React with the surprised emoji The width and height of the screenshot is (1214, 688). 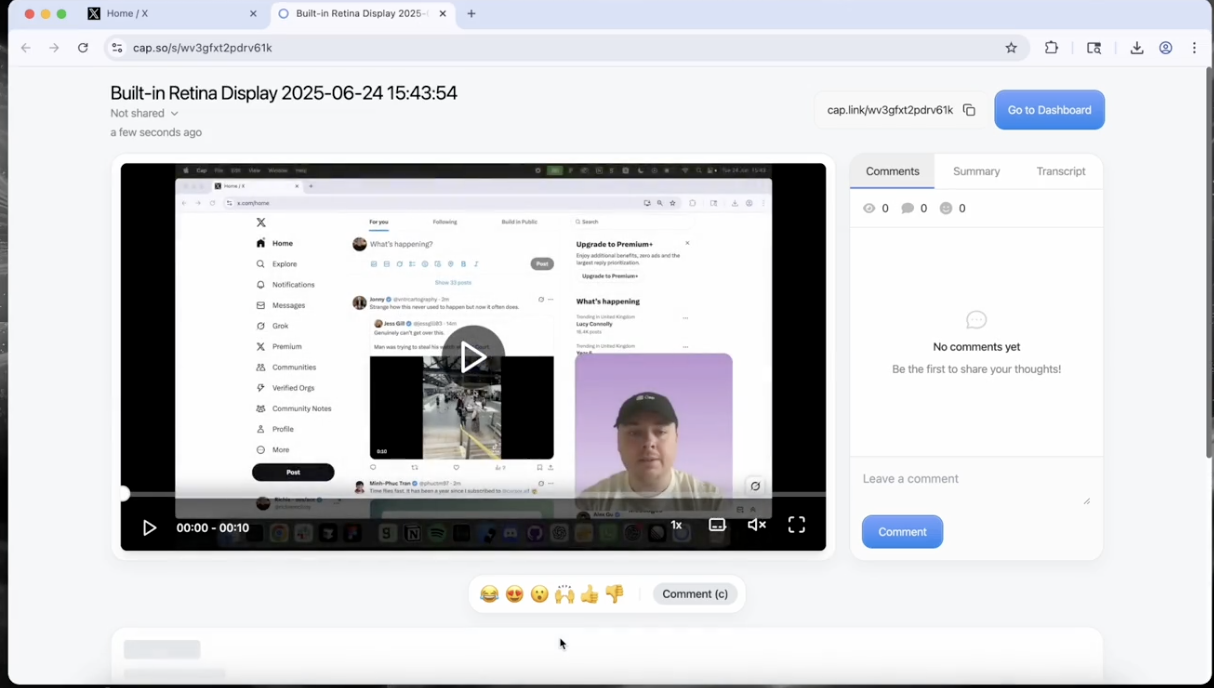(539, 594)
